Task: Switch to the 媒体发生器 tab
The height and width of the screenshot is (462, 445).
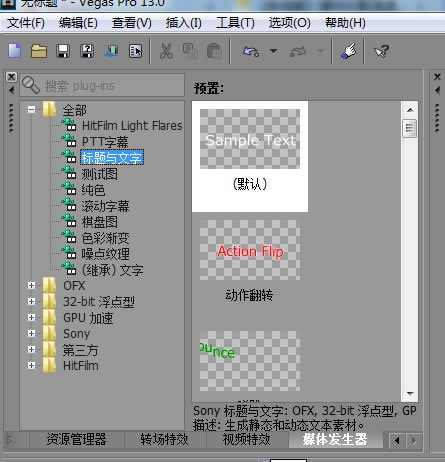Action: 335,439
